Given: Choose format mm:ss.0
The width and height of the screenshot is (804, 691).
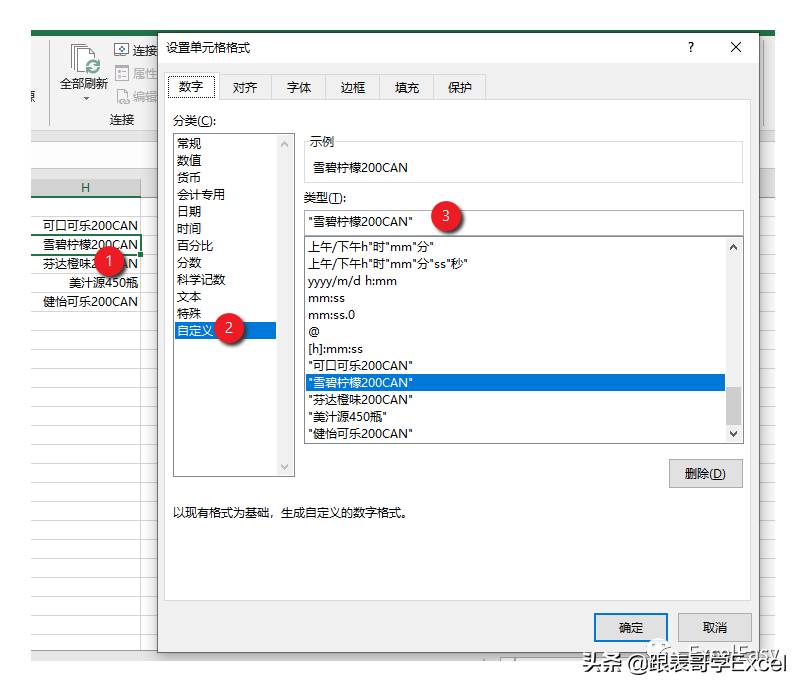Looking at the screenshot, I should point(515,315).
